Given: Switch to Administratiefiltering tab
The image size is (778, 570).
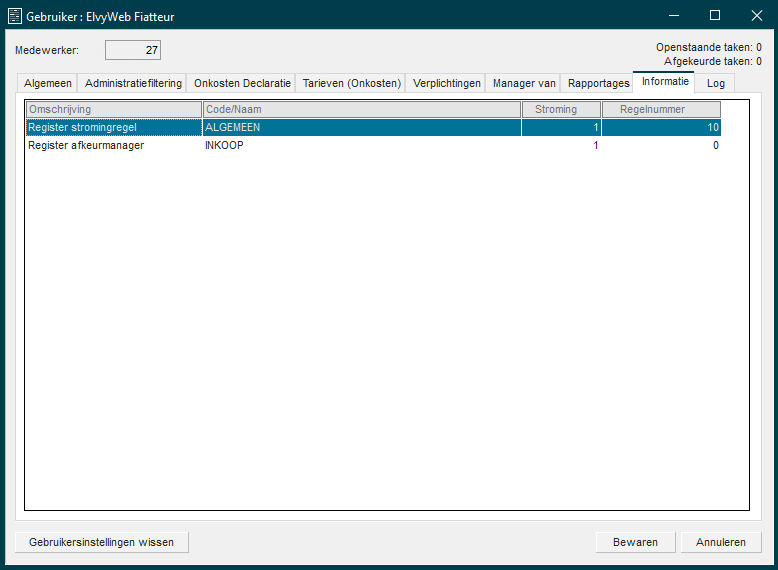Looking at the screenshot, I should pyautogui.click(x=133, y=83).
